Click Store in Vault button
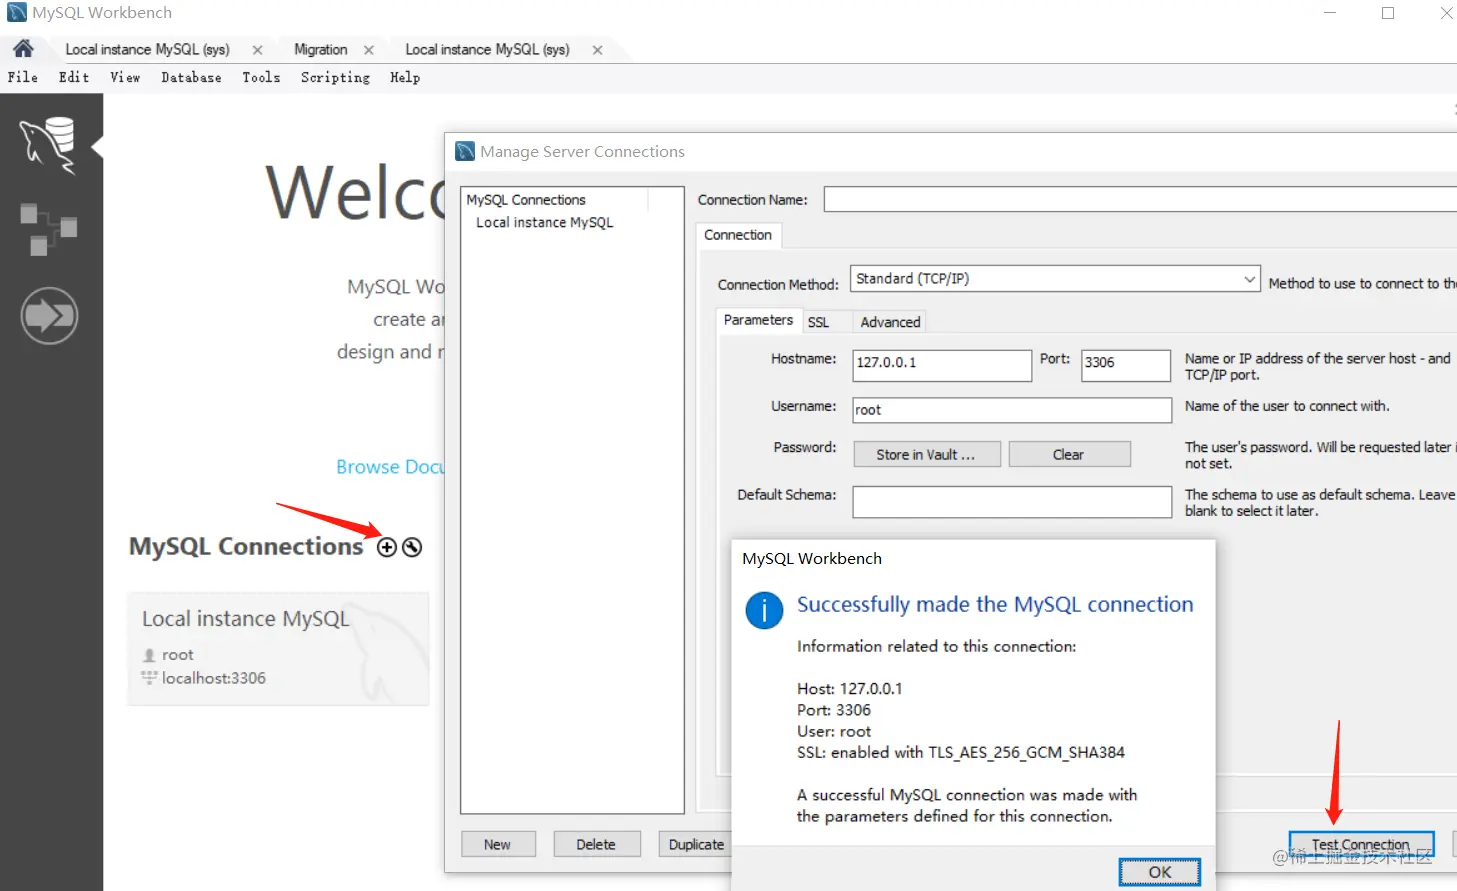The width and height of the screenshot is (1457, 891). [927, 454]
